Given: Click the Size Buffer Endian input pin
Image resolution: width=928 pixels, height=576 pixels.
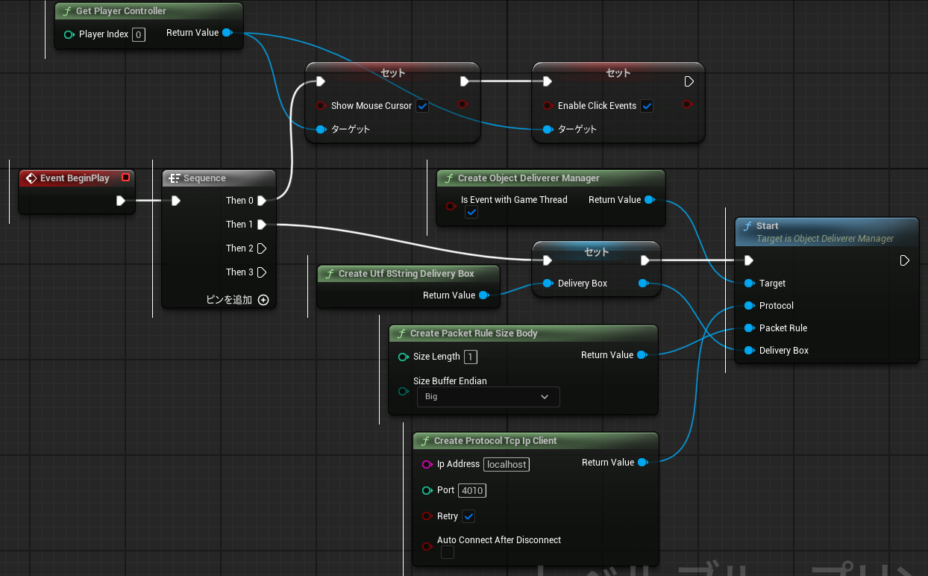Looking at the screenshot, I should (403, 391).
